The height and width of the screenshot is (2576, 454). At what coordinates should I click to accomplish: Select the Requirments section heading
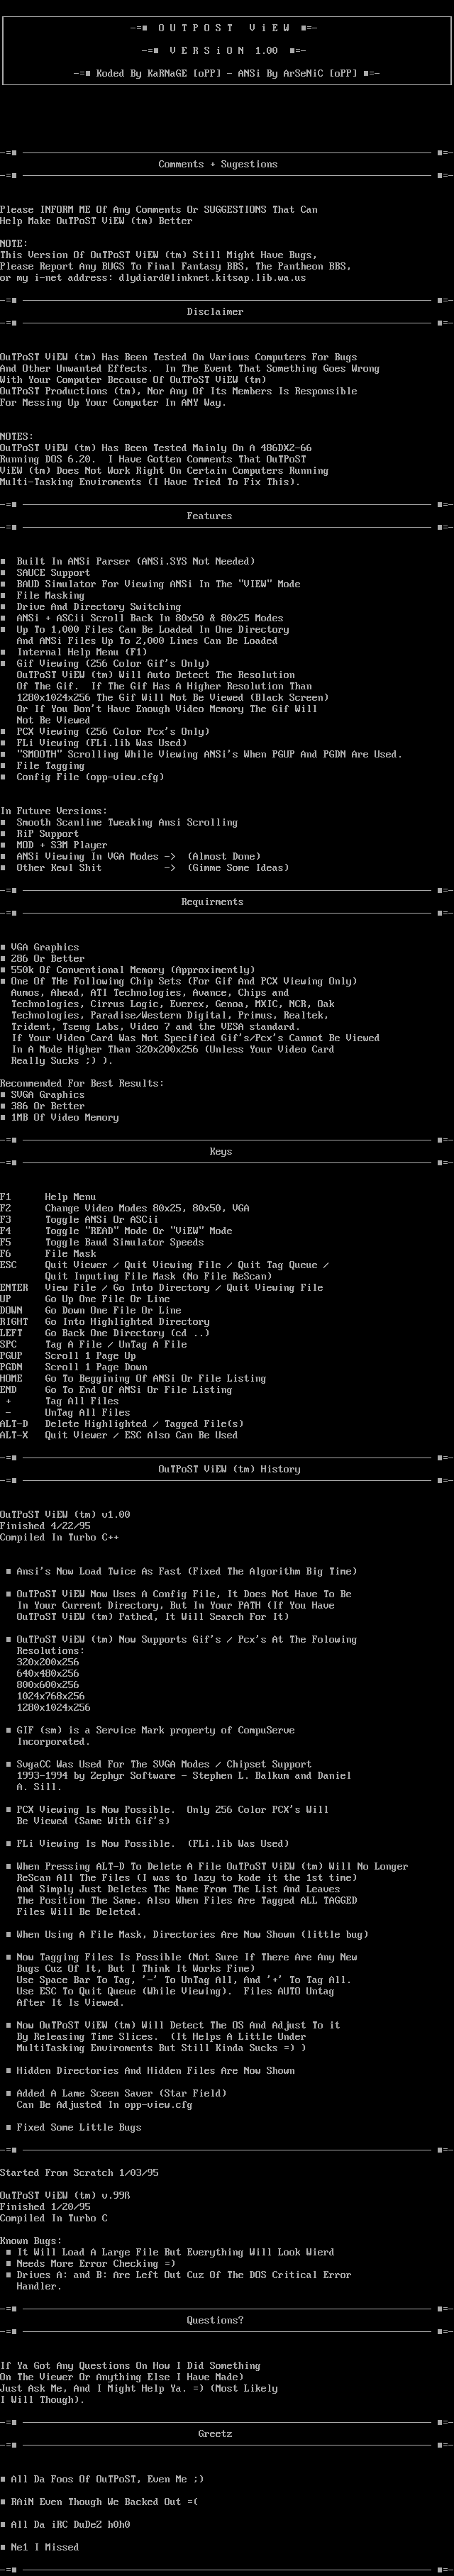[212, 902]
